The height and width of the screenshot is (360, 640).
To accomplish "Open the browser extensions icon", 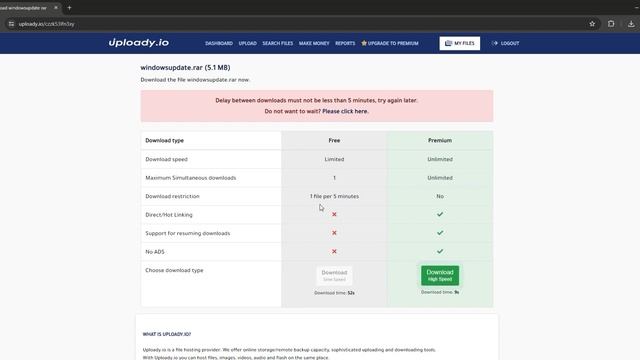I will 611,24.
